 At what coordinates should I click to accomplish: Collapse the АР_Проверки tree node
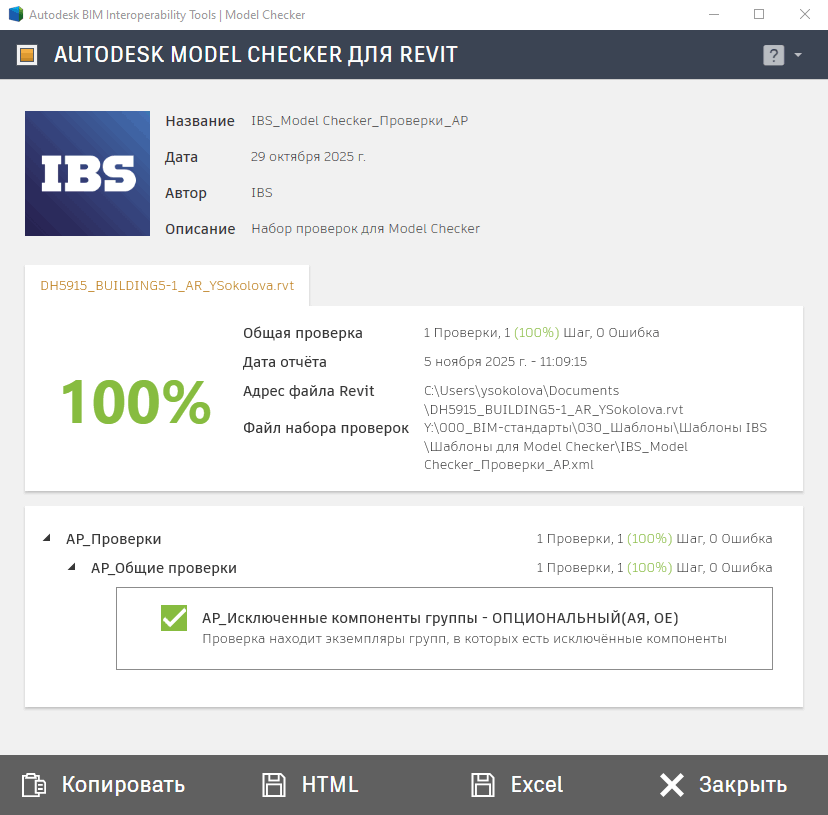tap(47, 538)
